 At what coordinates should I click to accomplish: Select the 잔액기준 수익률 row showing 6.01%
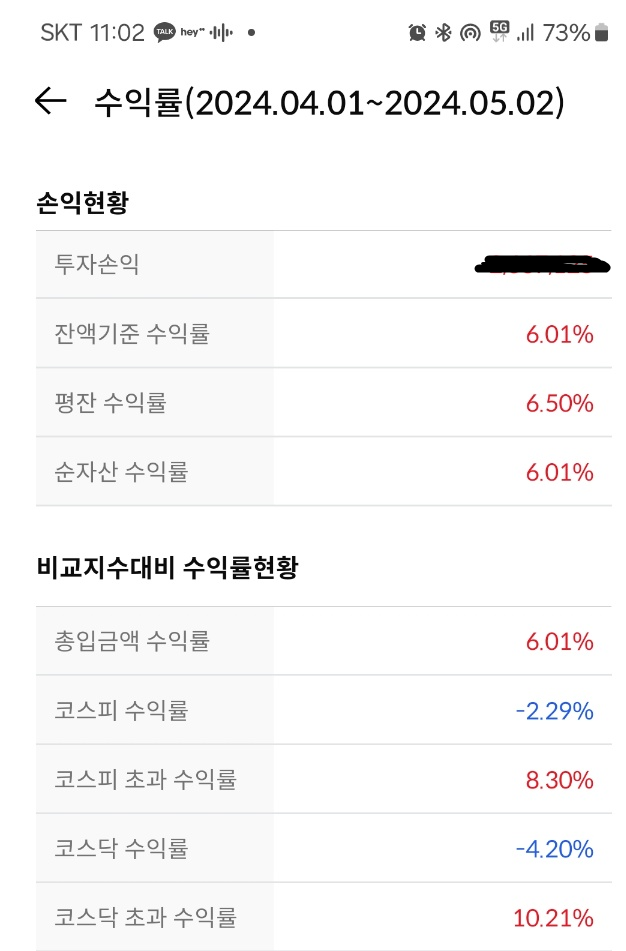tap(313, 332)
